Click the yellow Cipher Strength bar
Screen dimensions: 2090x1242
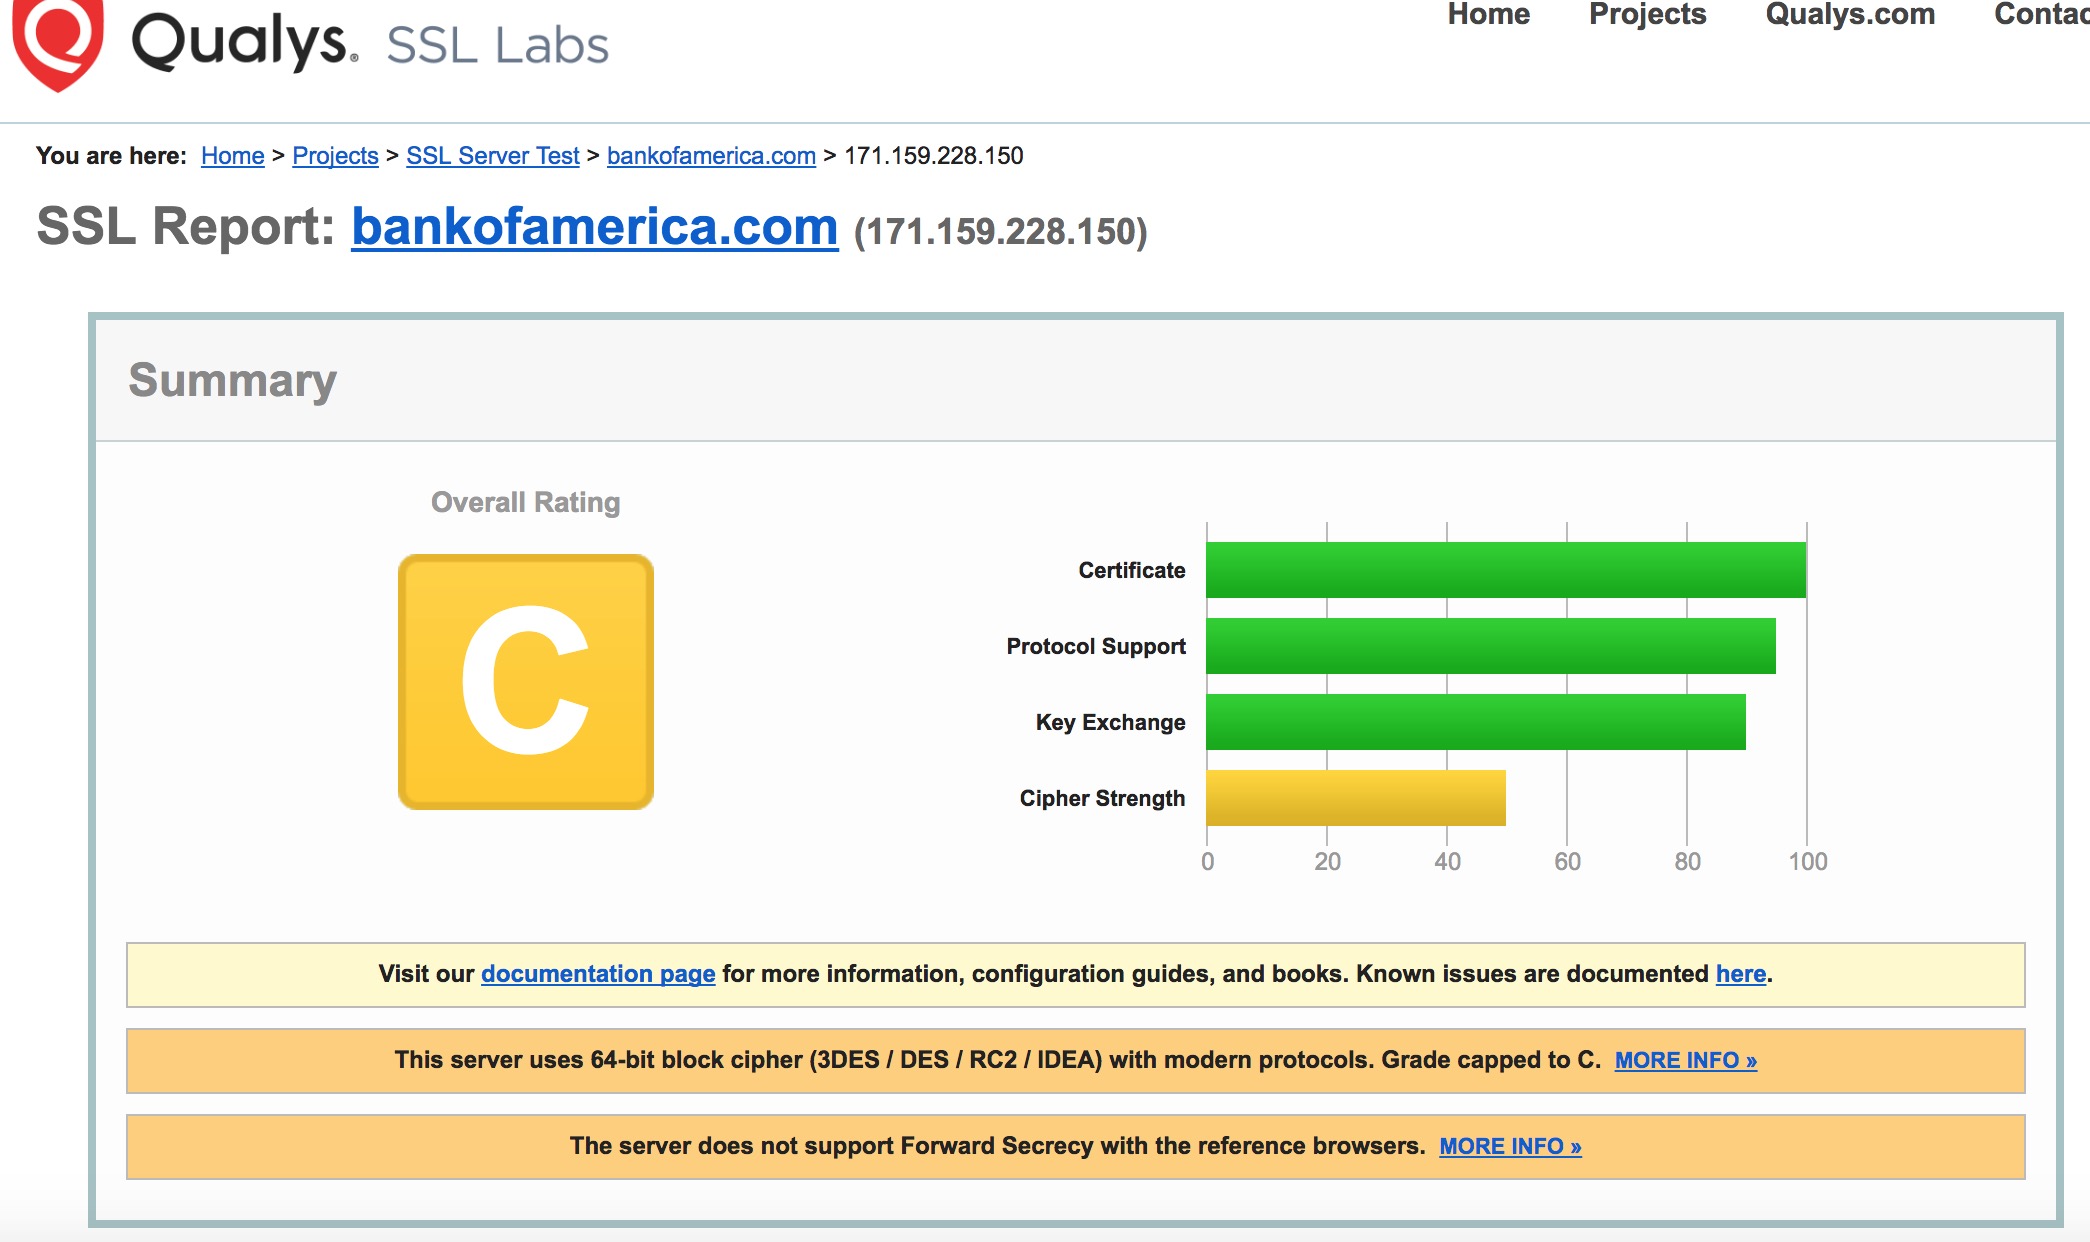(x=1355, y=798)
